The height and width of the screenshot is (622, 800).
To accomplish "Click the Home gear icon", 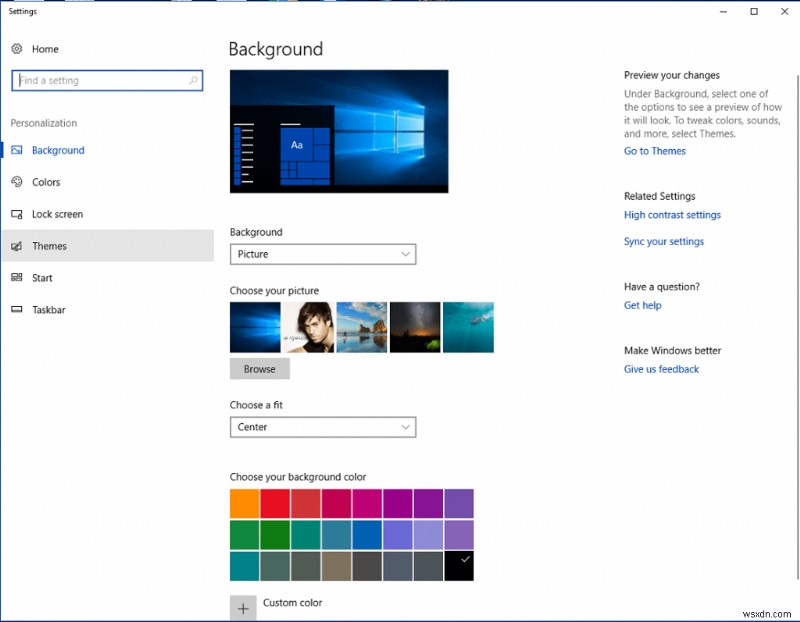I will [x=15, y=48].
